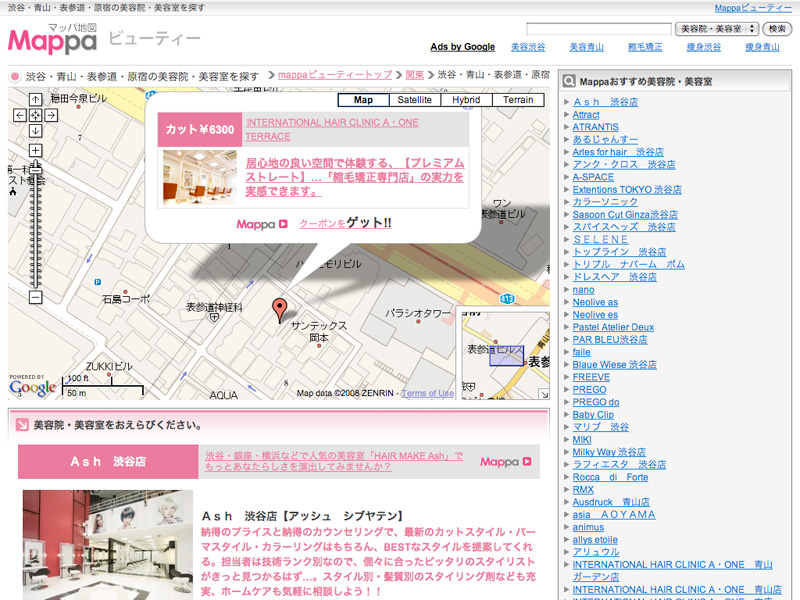
Task: Click the blue viewport box in overview map
Action: pyautogui.click(x=507, y=355)
